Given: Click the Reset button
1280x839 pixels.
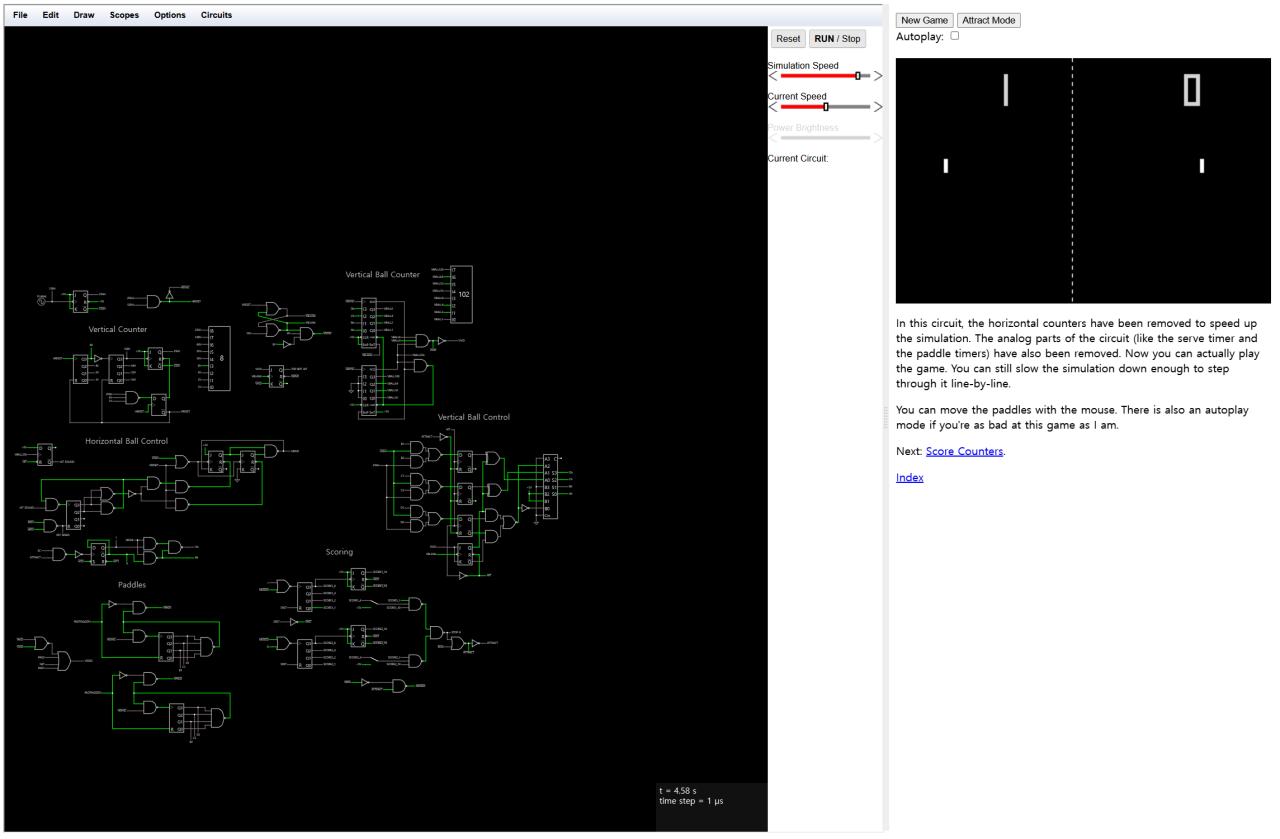Looking at the screenshot, I should [788, 39].
